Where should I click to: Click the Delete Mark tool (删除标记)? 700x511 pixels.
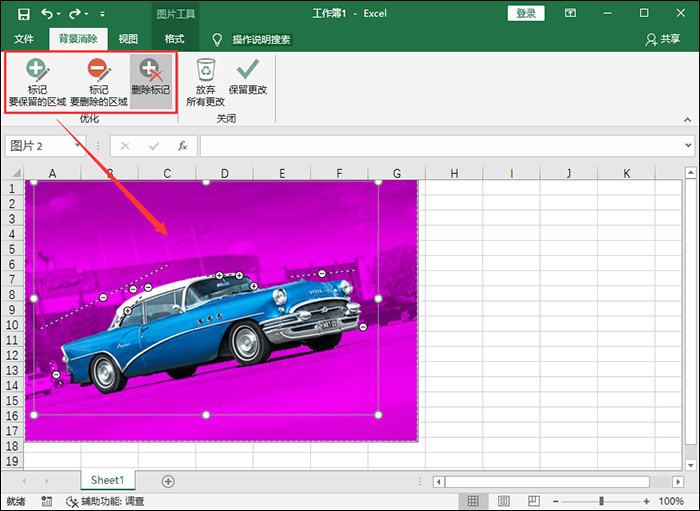[151, 82]
